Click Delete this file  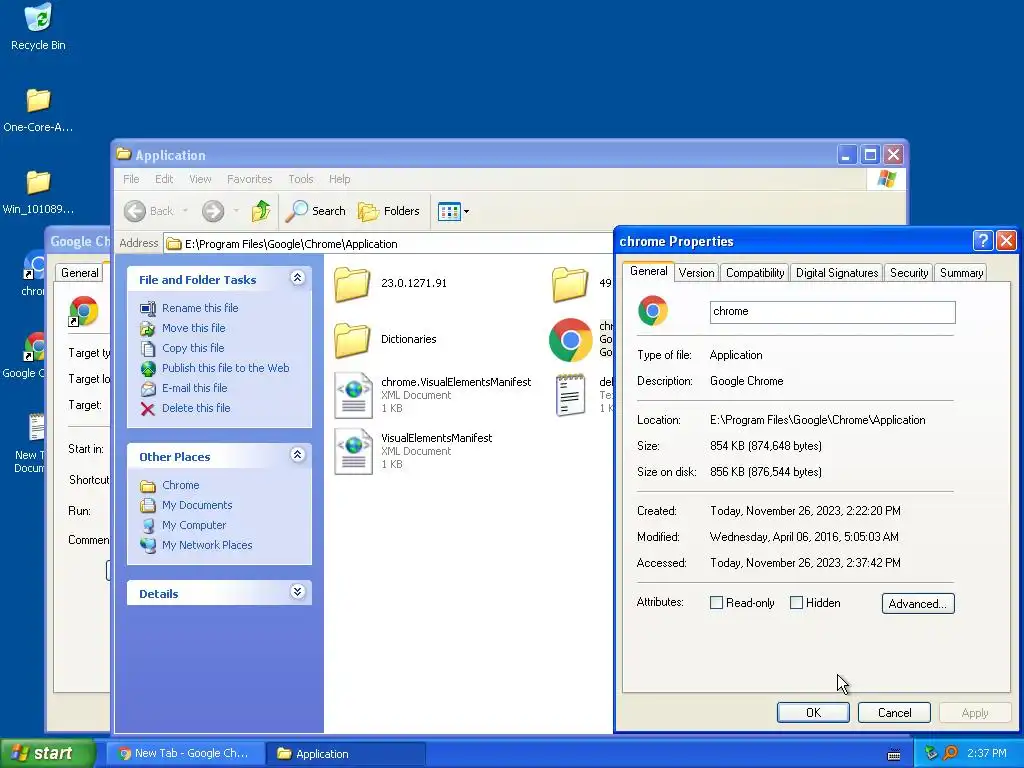coord(196,408)
